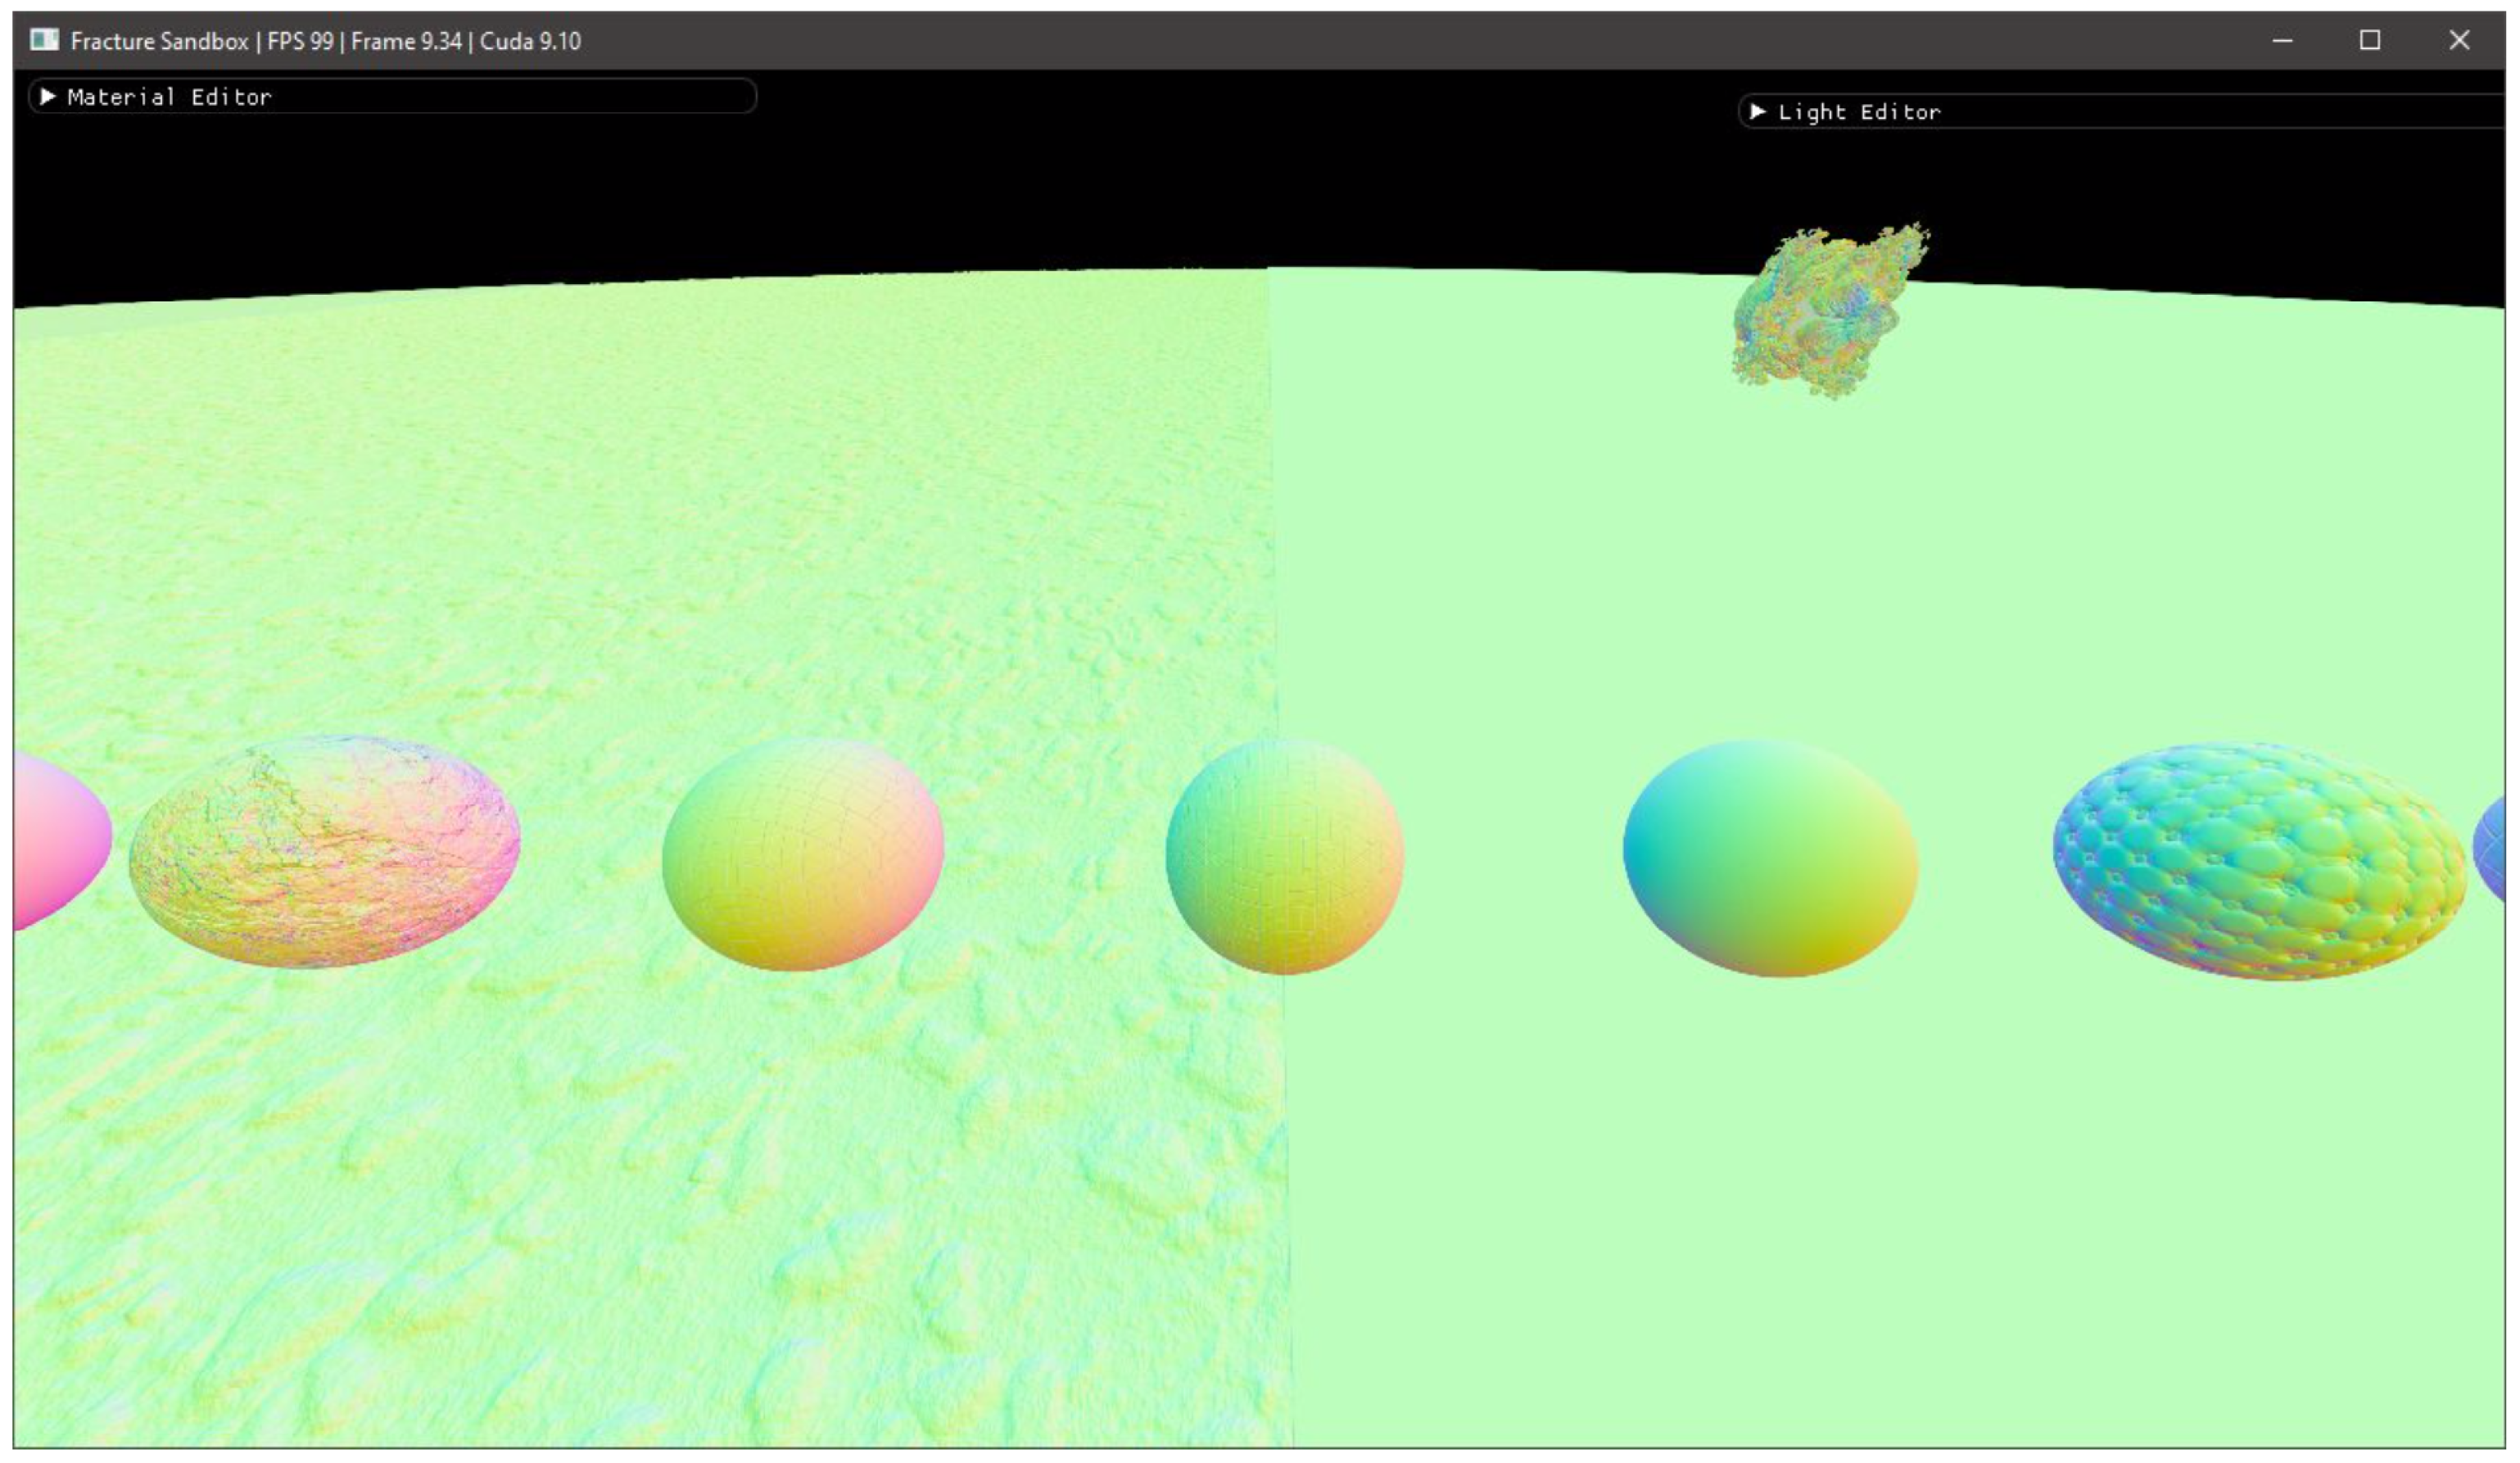Expand the Material Editor disclosure triangle
Image resolution: width=2520 pixels, height=1463 pixels.
(x=46, y=96)
